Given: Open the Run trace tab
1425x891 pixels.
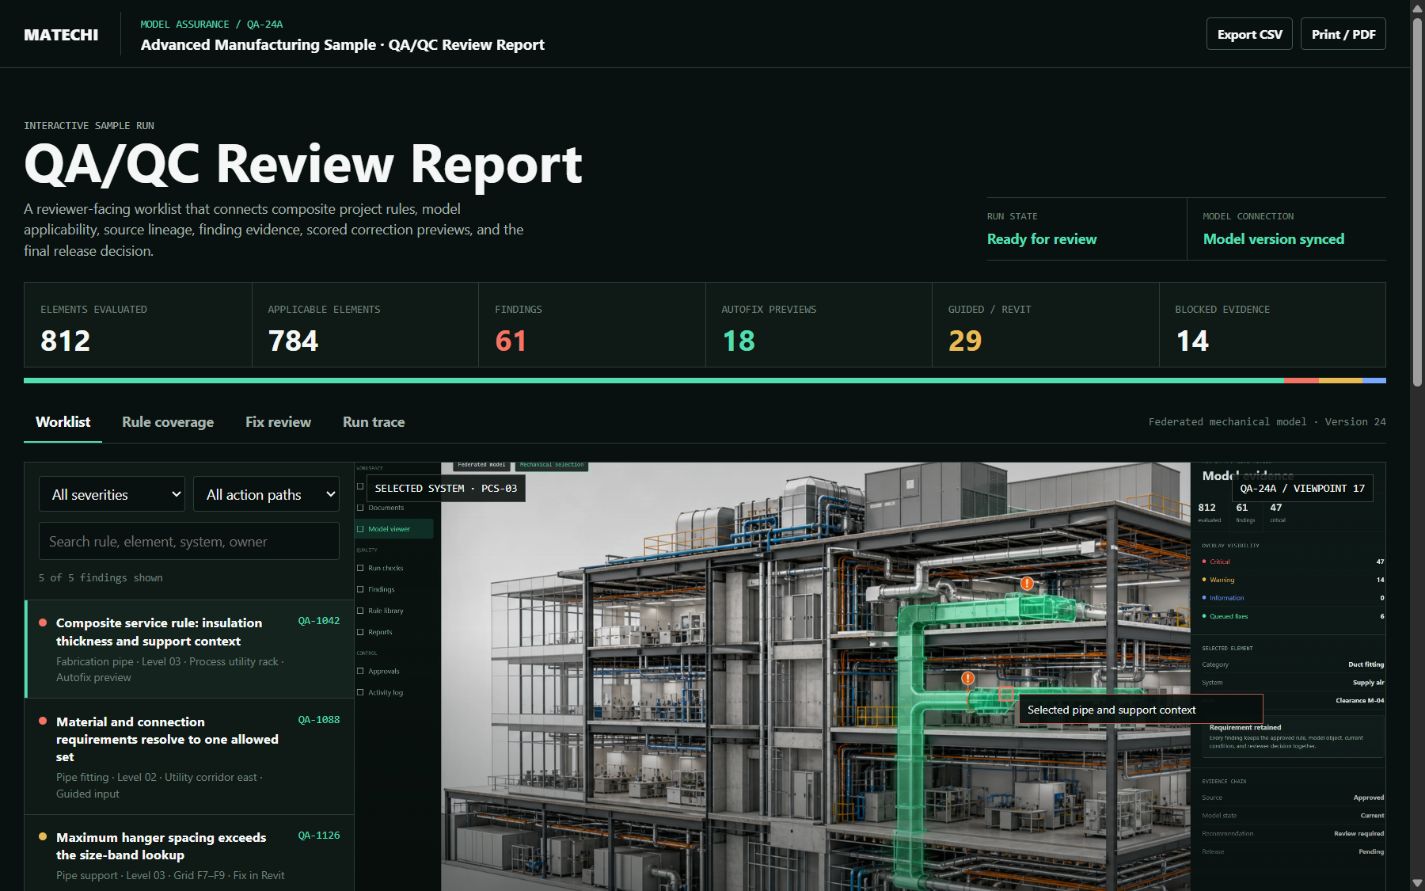Looking at the screenshot, I should point(374,422).
